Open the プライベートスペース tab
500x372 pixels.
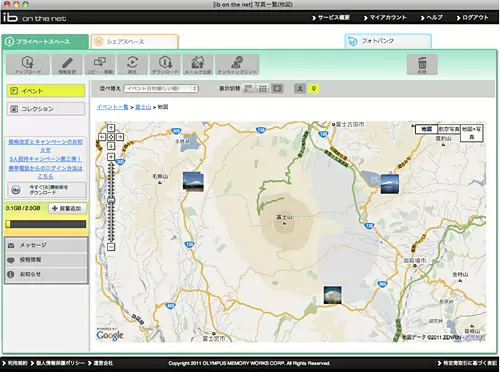45,42
